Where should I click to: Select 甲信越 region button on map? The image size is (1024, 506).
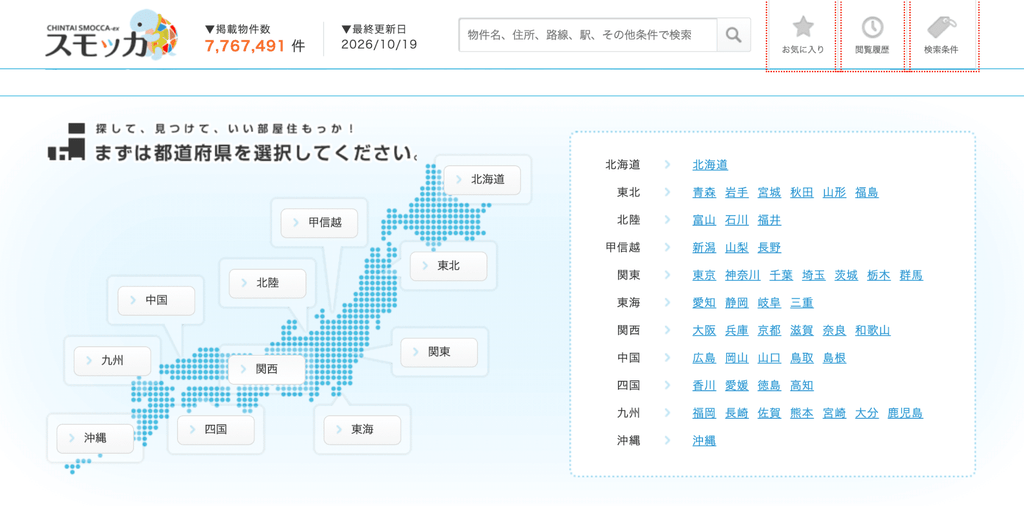point(319,223)
